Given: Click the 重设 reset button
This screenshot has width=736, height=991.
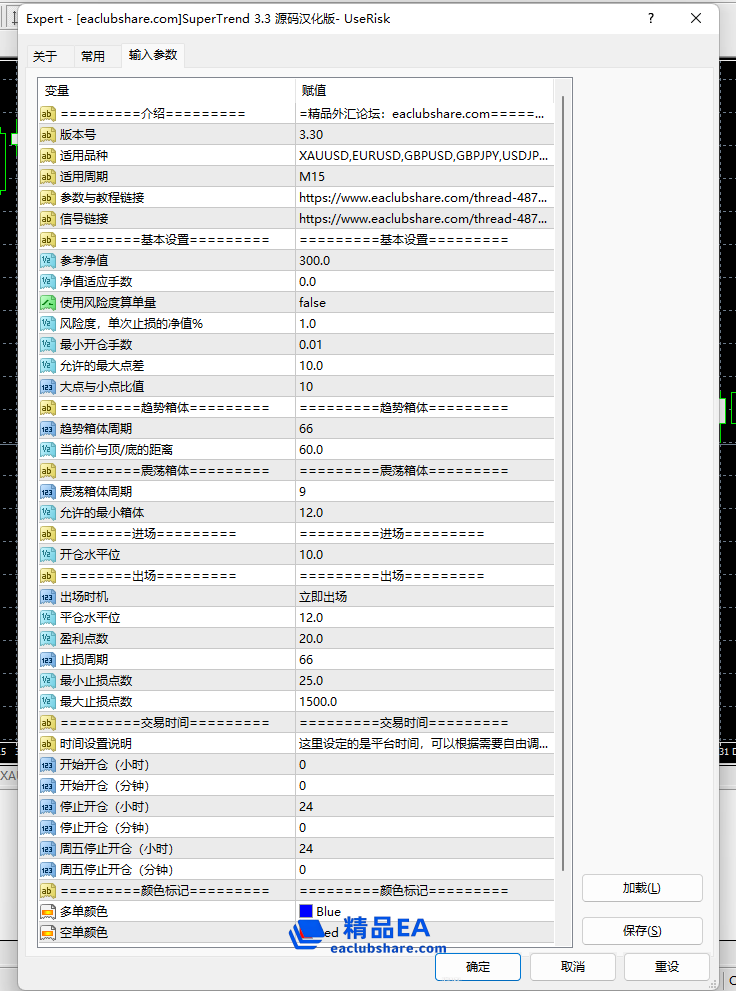Looking at the screenshot, I should click(667, 967).
